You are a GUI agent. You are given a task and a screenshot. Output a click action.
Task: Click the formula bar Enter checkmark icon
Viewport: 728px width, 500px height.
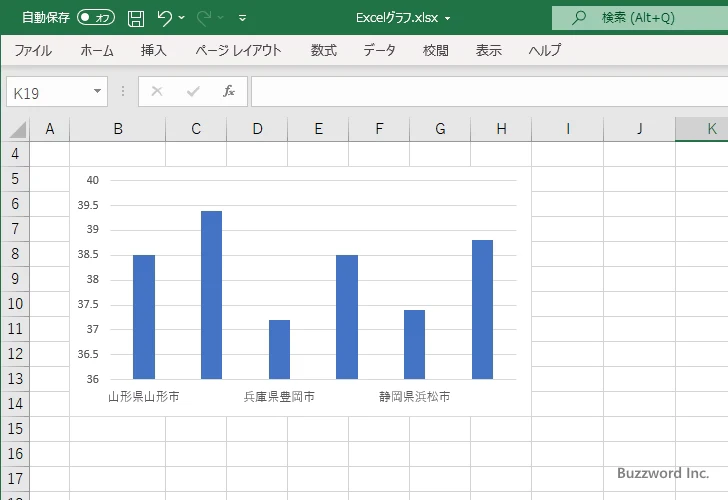tap(193, 91)
